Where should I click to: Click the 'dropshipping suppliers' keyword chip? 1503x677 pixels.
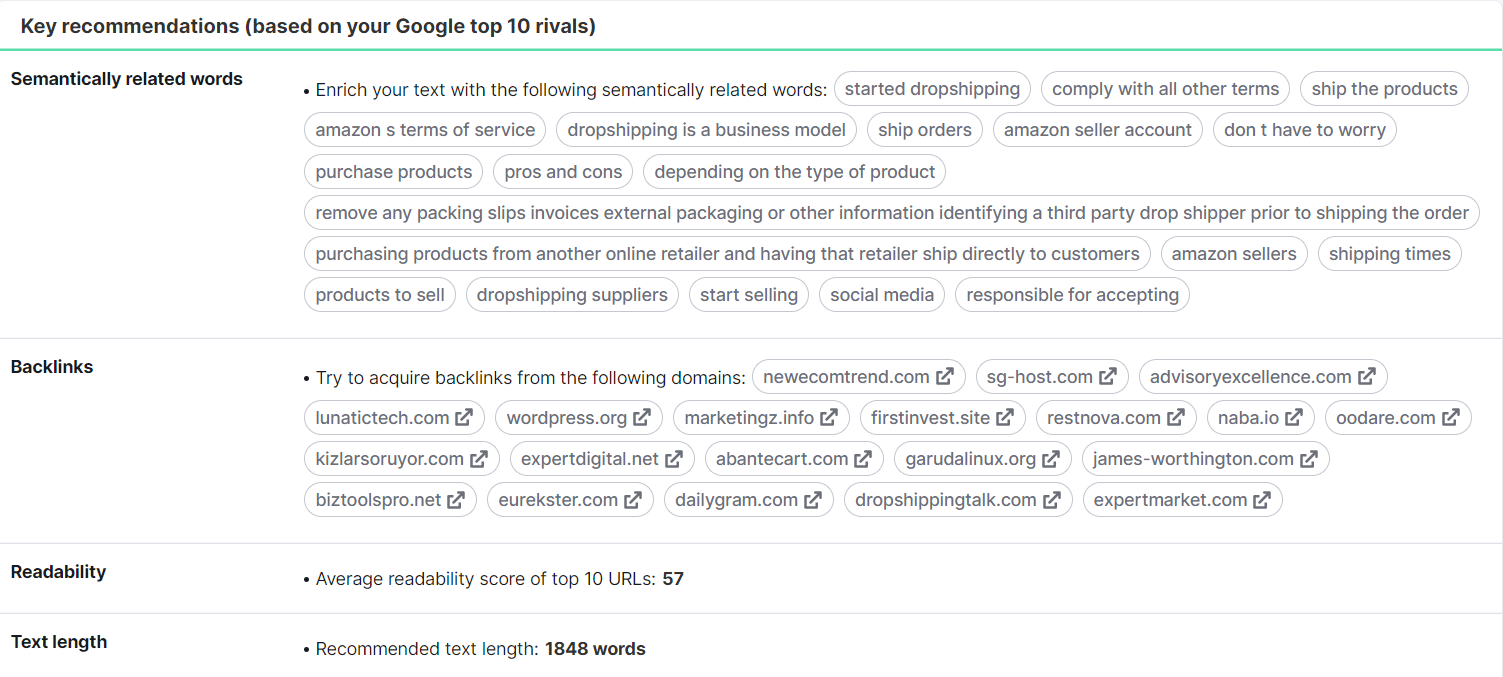pos(572,295)
